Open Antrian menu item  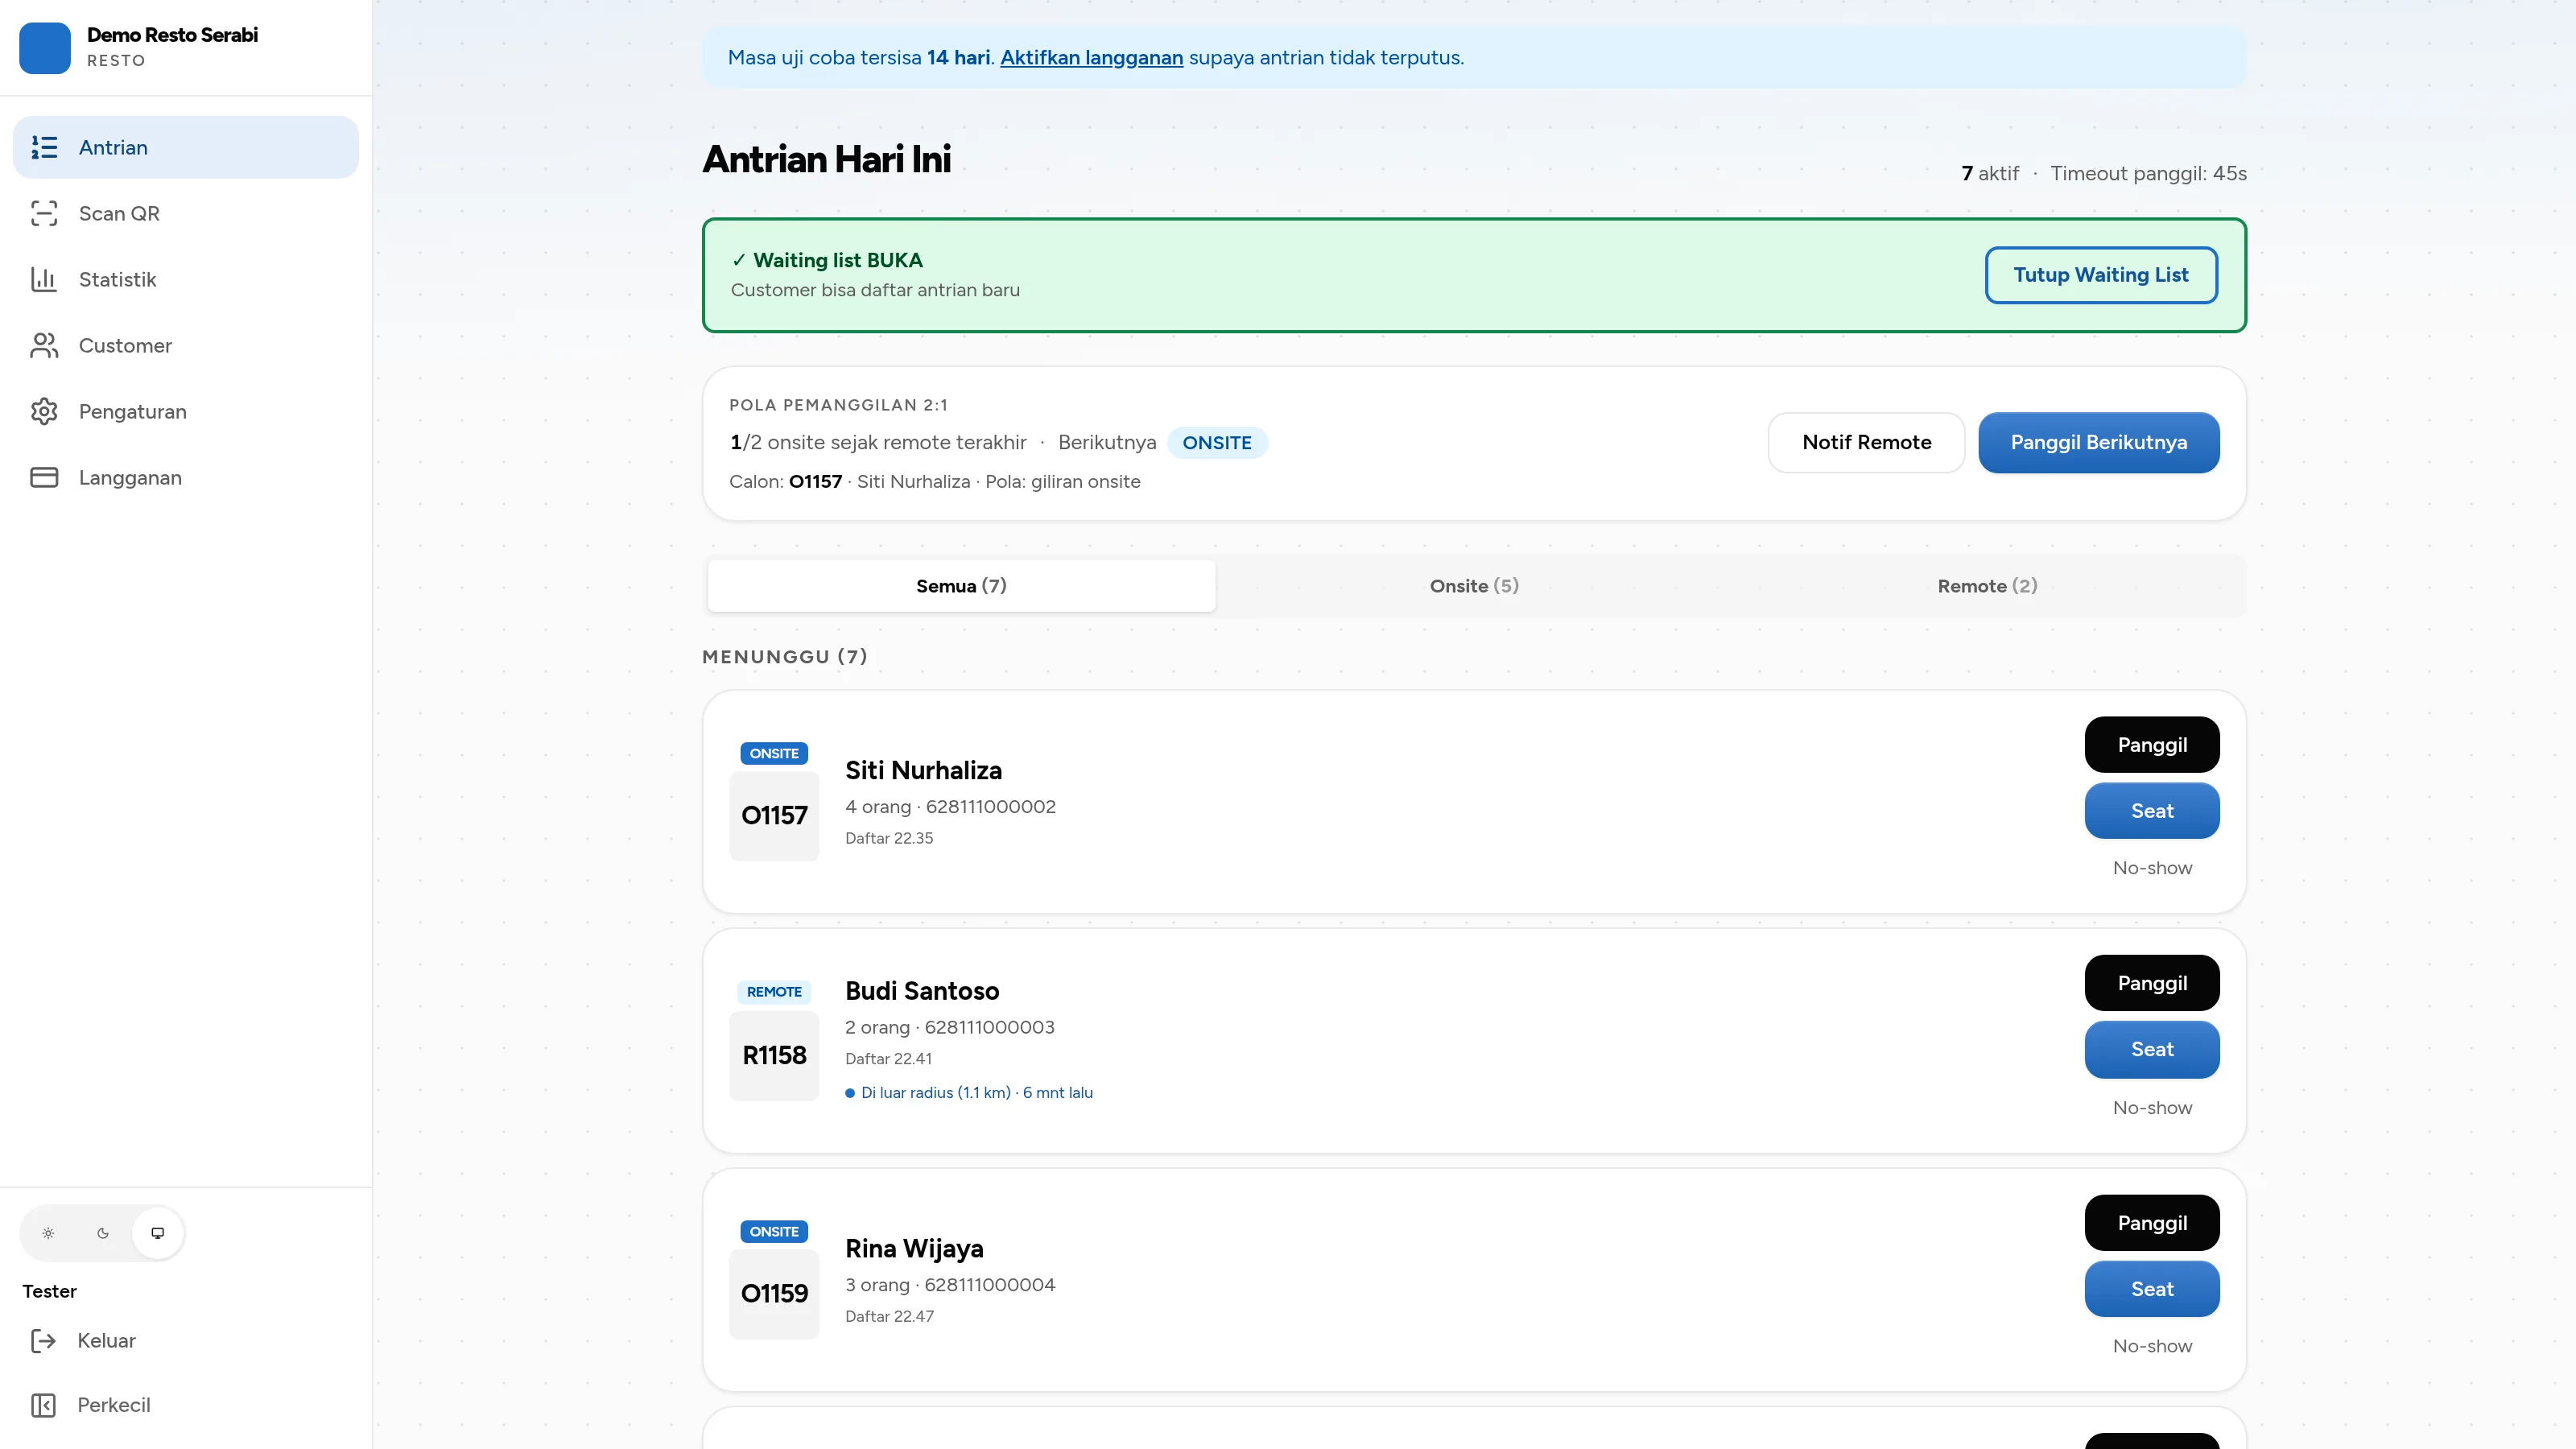tap(186, 147)
